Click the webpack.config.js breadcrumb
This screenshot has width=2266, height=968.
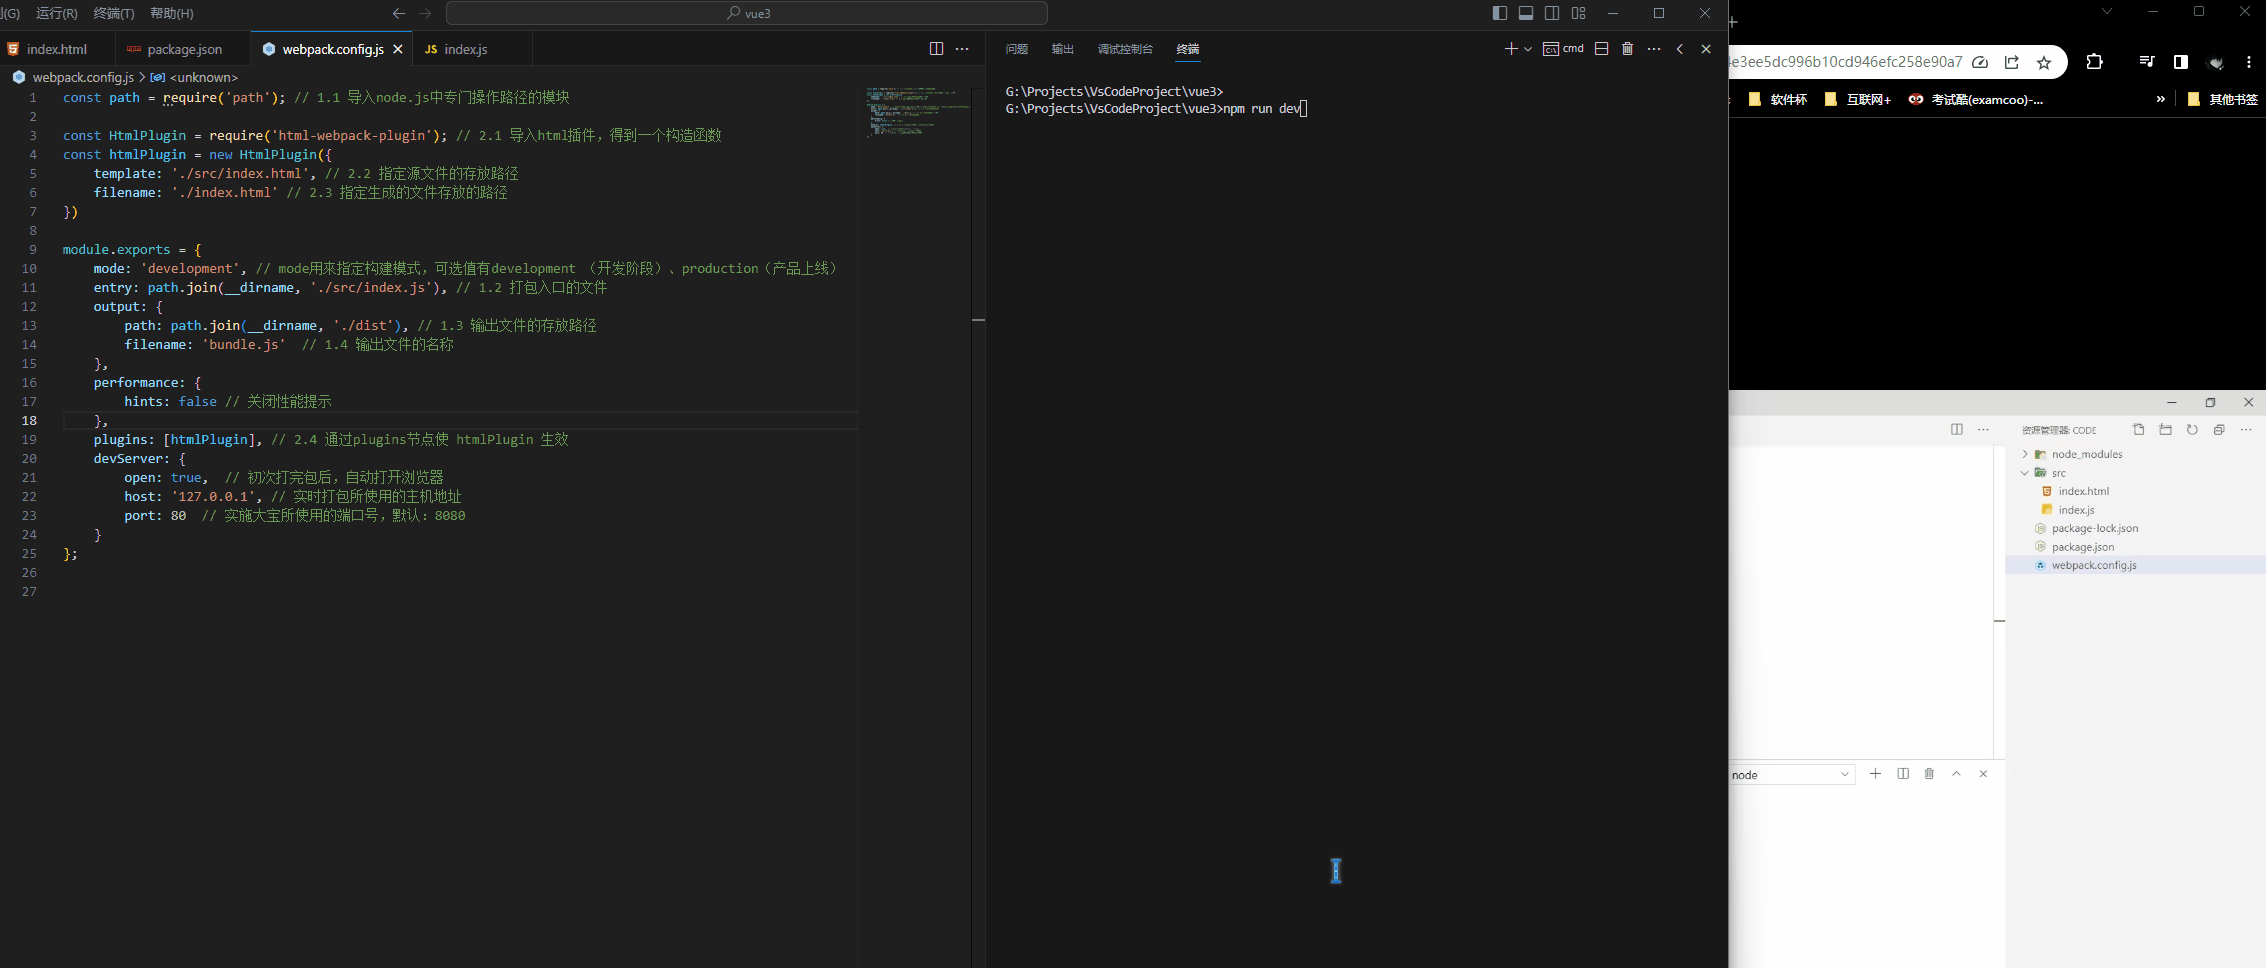click(x=83, y=77)
